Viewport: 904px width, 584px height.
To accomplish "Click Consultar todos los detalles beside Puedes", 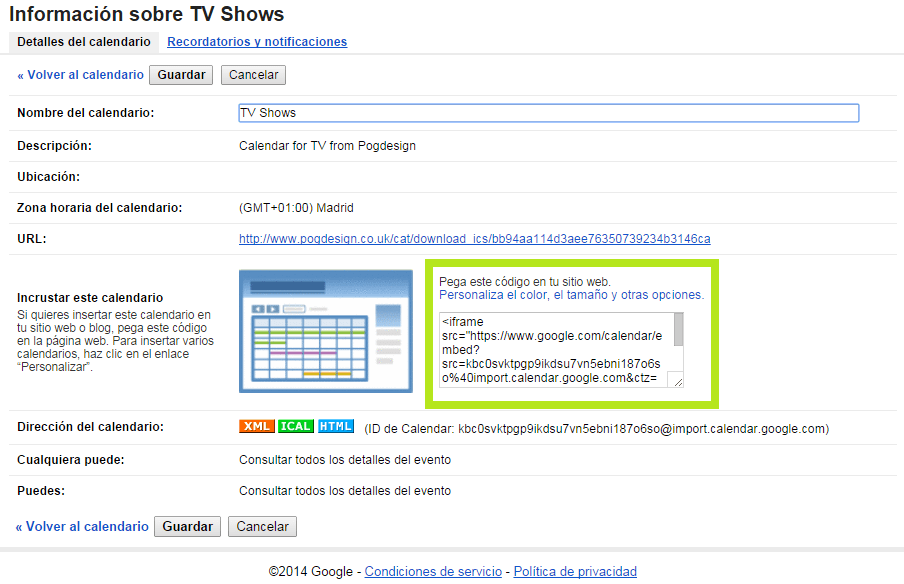I will pyautogui.click(x=345, y=491).
